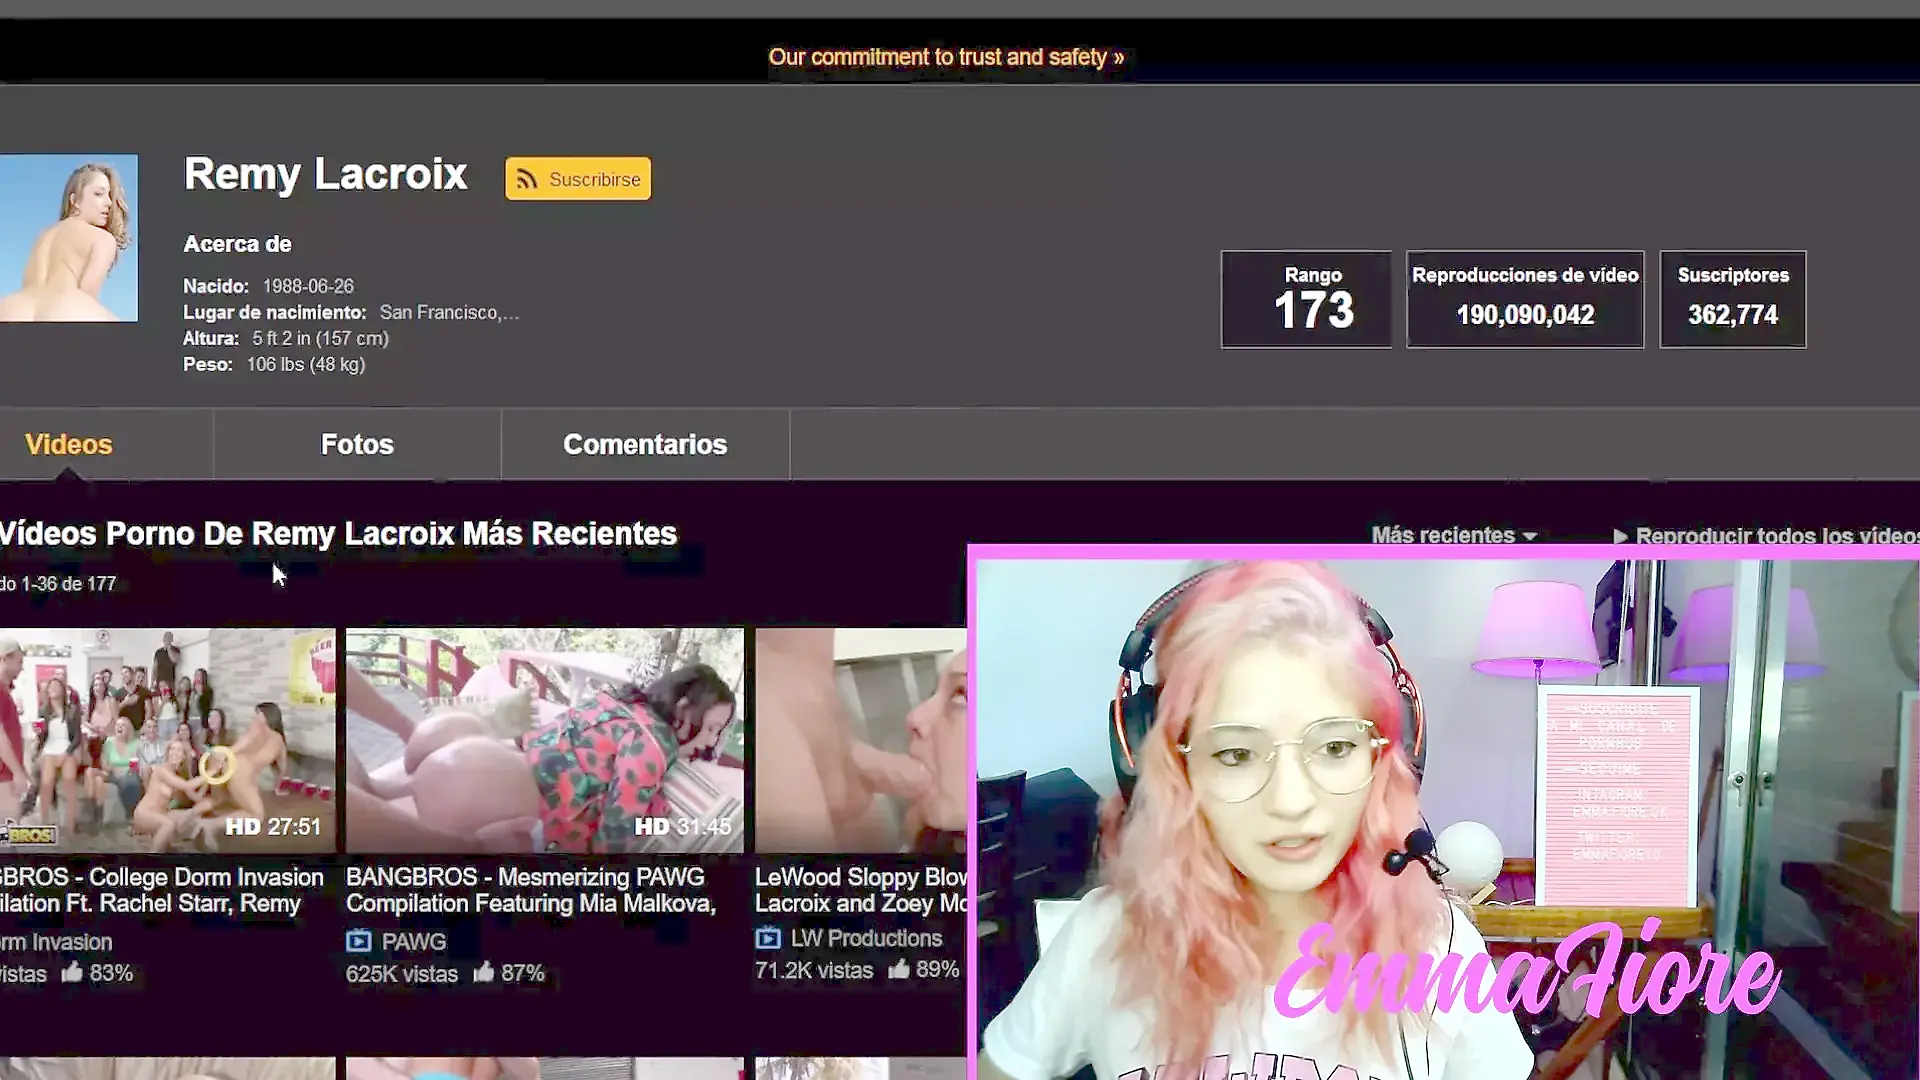Click the play triangle before Reproducir todos
This screenshot has height=1080, width=1920.
tap(1620, 536)
